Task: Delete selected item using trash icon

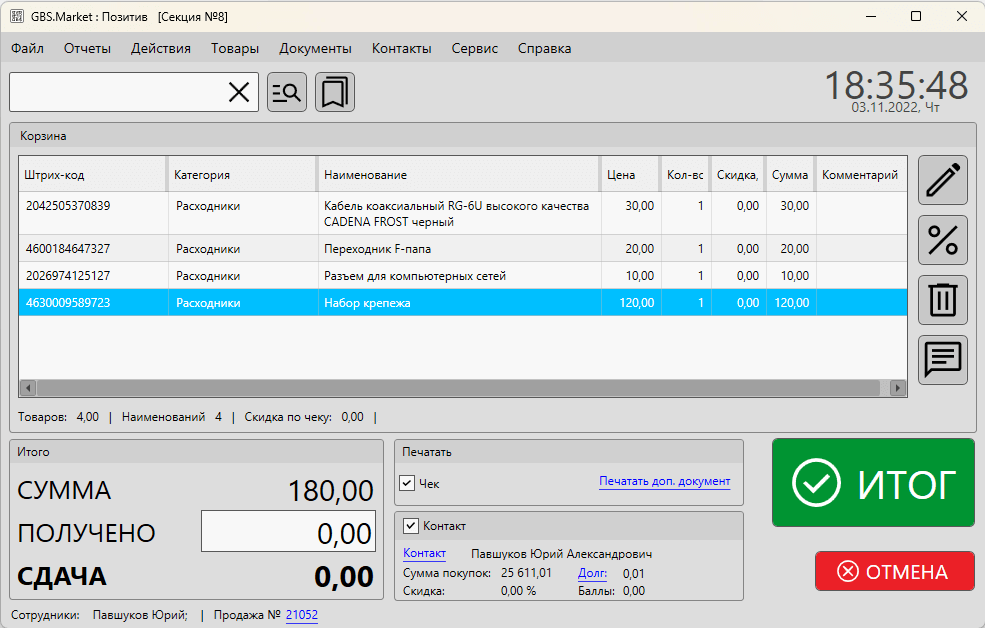Action: (x=942, y=300)
